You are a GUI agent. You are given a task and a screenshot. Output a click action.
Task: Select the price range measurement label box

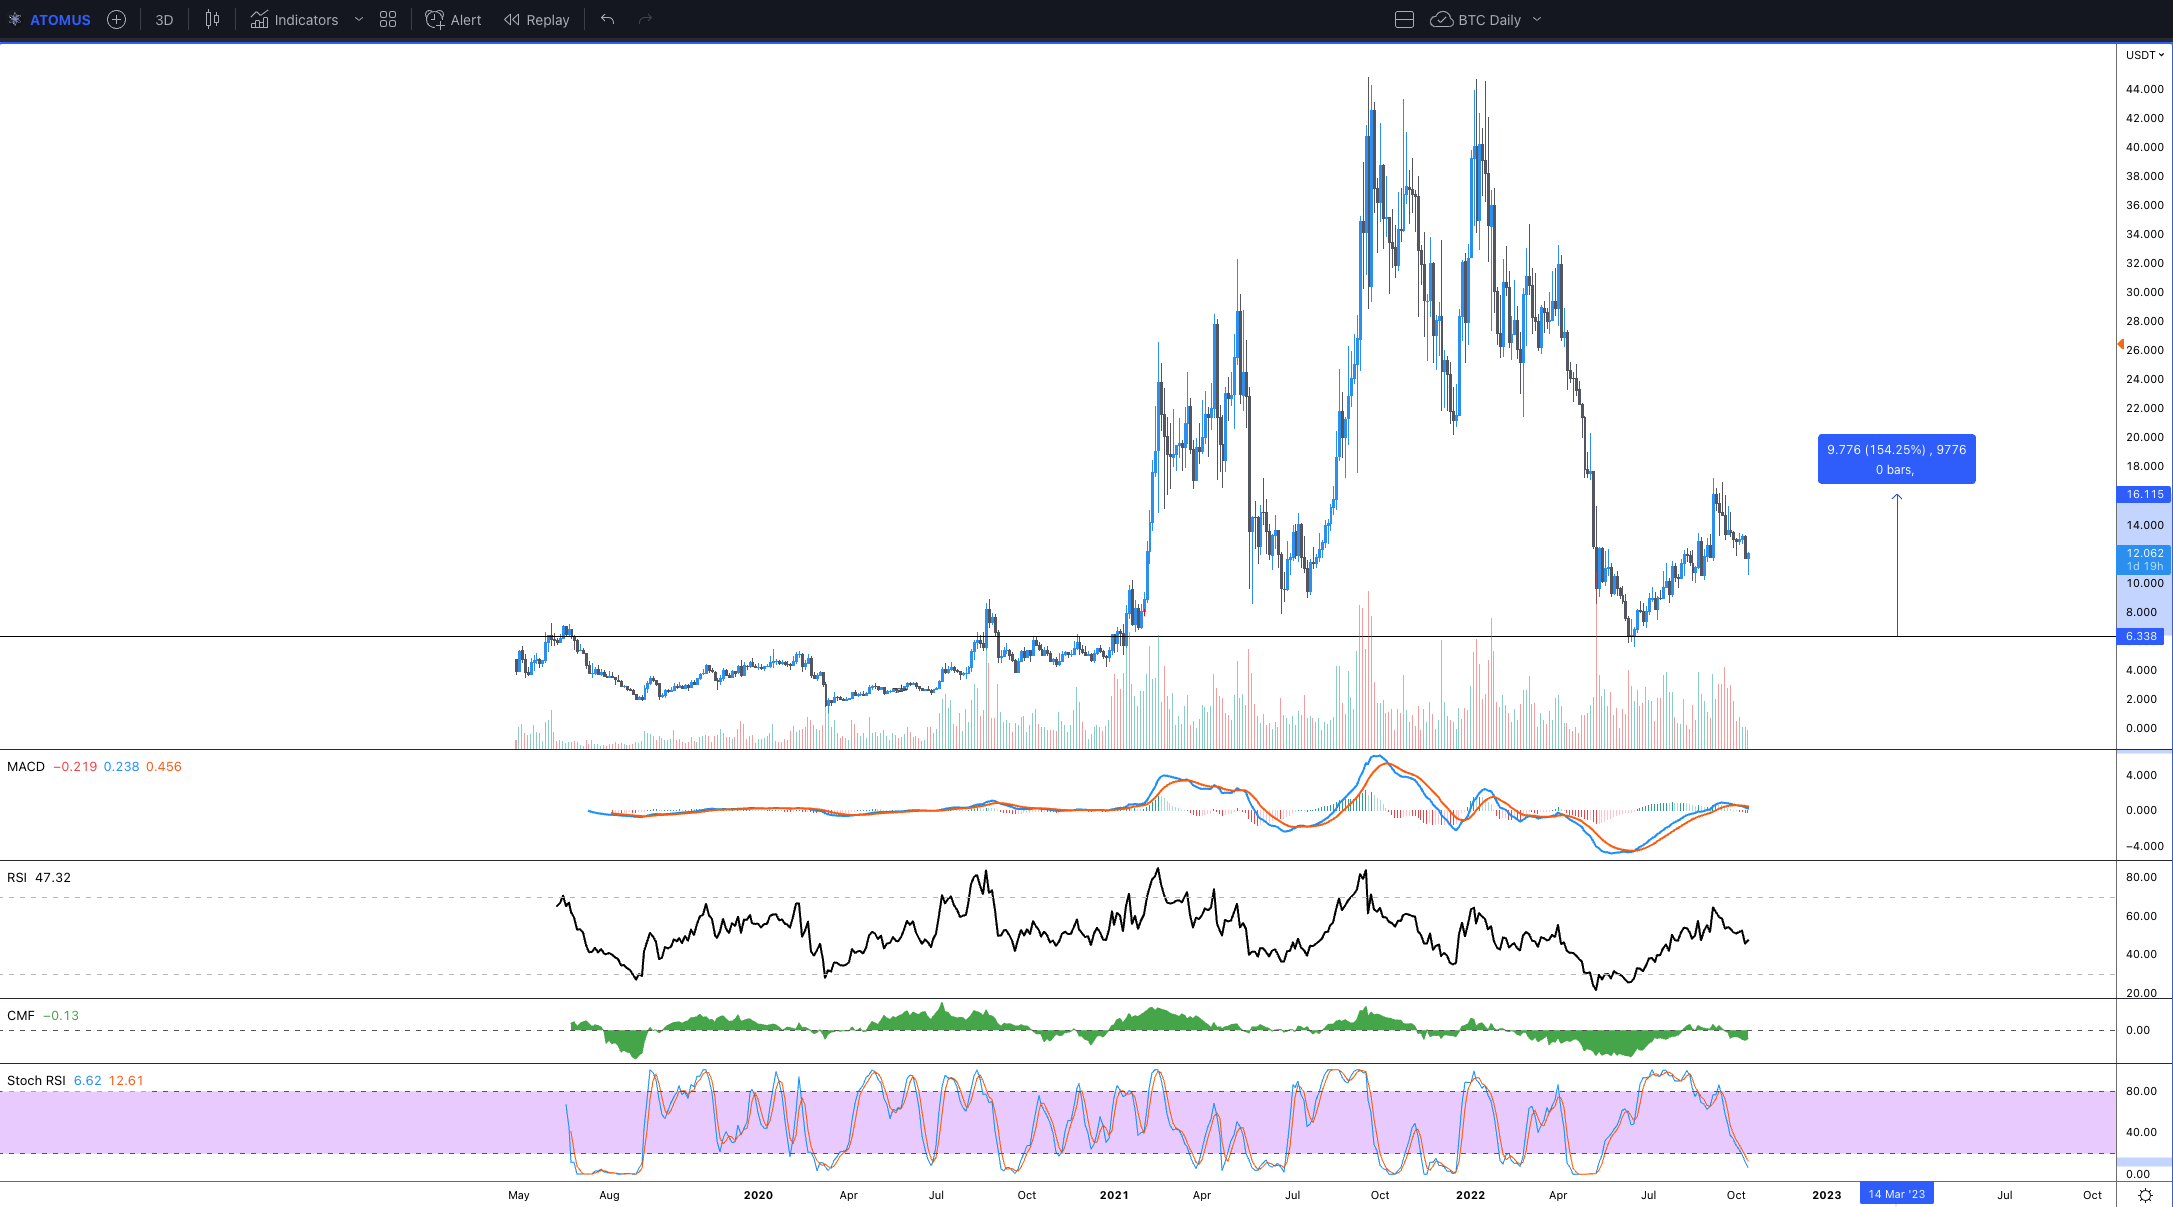[1896, 459]
